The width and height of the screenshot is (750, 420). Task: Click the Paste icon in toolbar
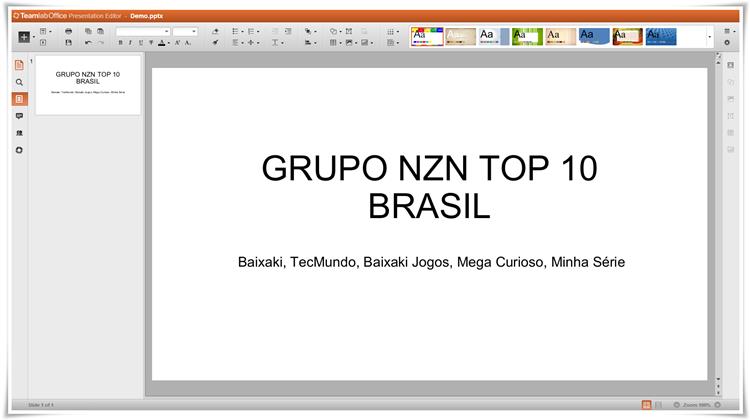(x=100, y=31)
